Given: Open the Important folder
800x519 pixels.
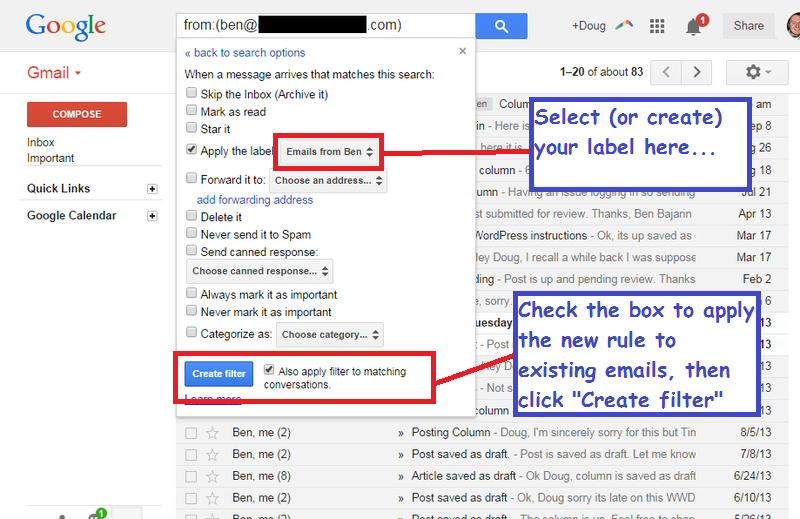Looking at the screenshot, I should [x=51, y=158].
